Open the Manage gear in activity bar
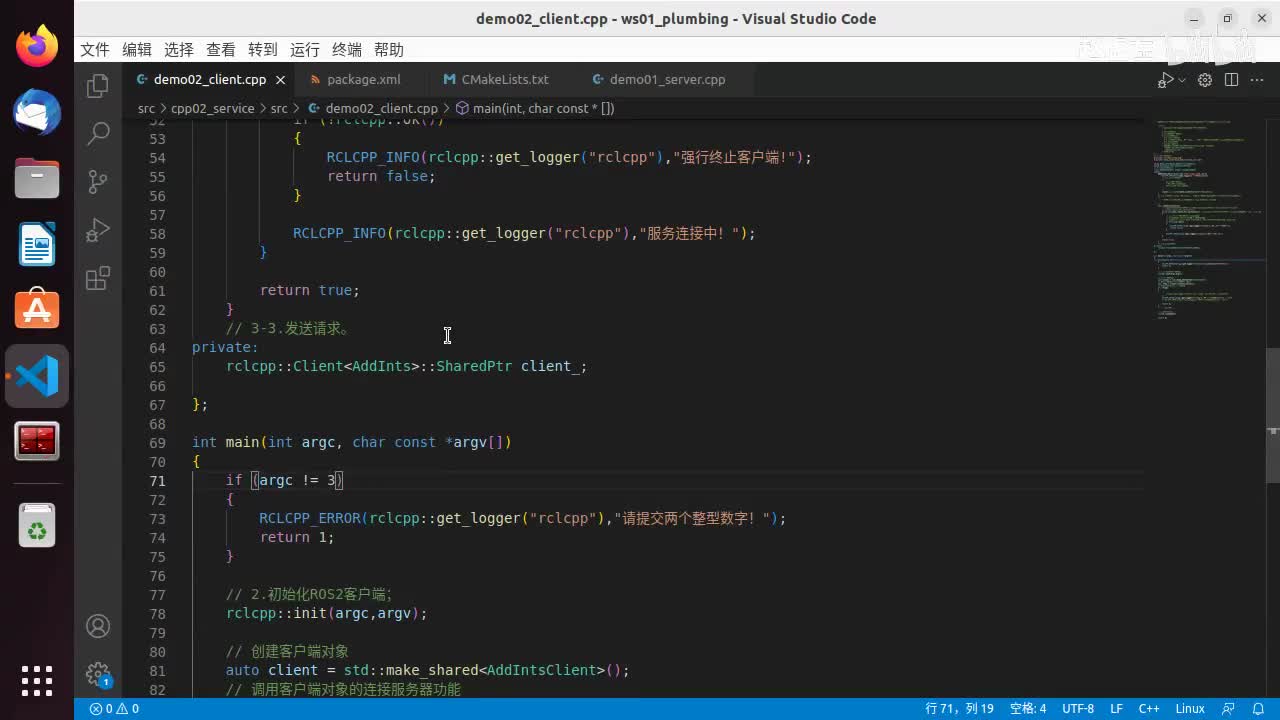The width and height of the screenshot is (1280, 720). coord(98,674)
